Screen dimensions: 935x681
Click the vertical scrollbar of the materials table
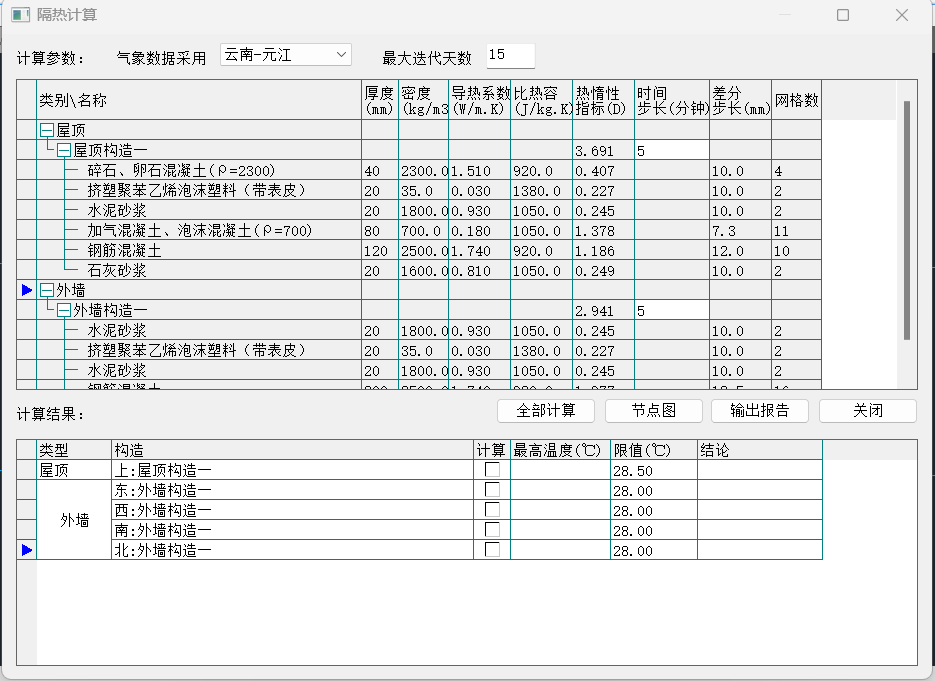(907, 220)
